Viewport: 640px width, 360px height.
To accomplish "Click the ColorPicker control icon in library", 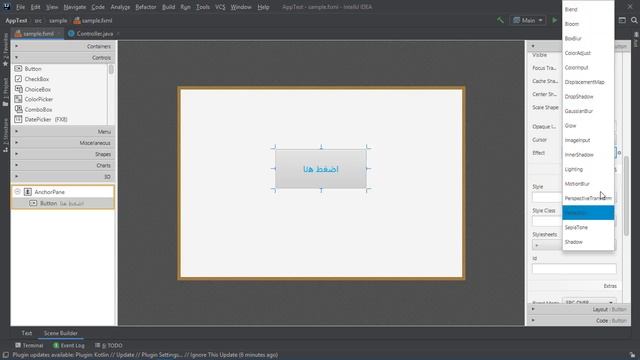I will click(18, 99).
